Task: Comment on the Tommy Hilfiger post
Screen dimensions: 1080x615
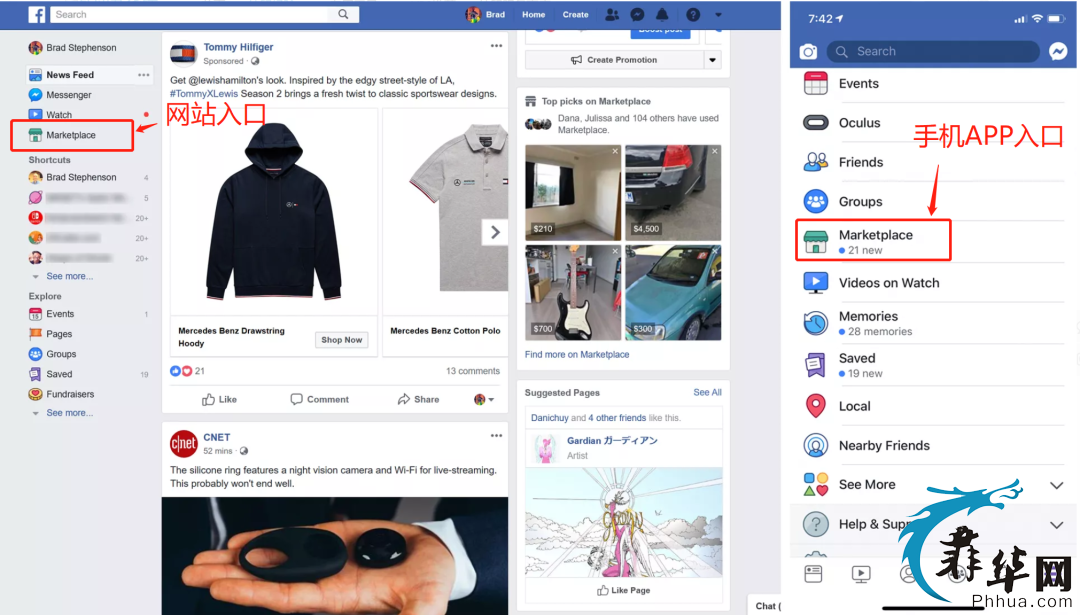Action: 320,399
